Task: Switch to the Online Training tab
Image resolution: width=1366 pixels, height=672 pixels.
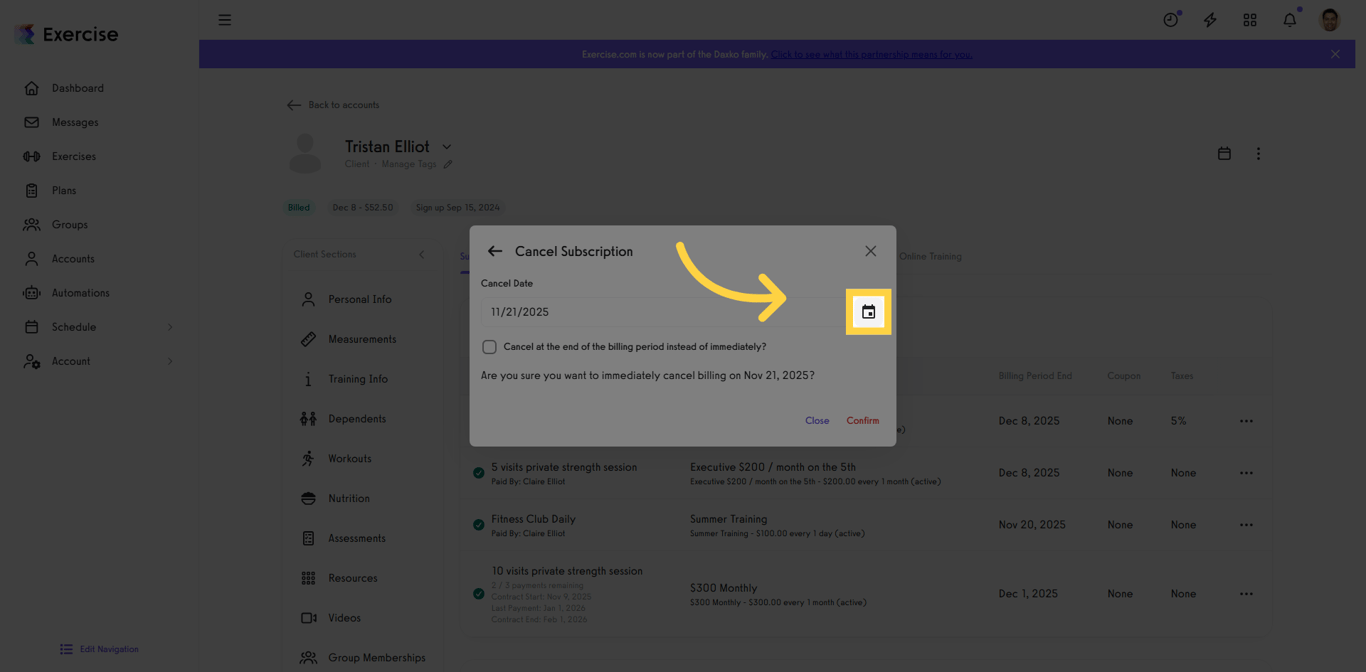Action: pos(930,256)
